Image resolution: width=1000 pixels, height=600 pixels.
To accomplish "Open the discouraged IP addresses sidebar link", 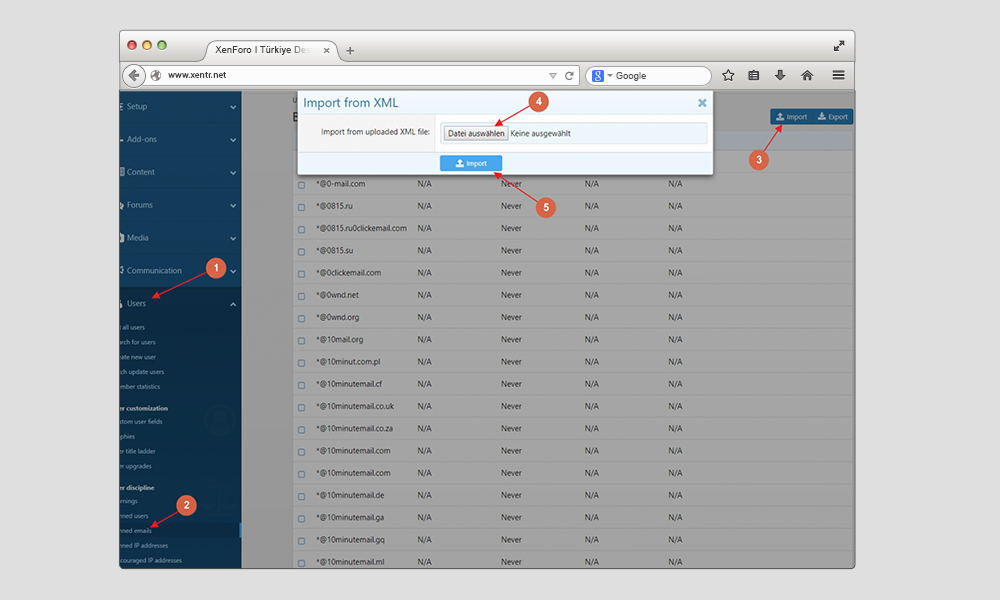I will [151, 560].
